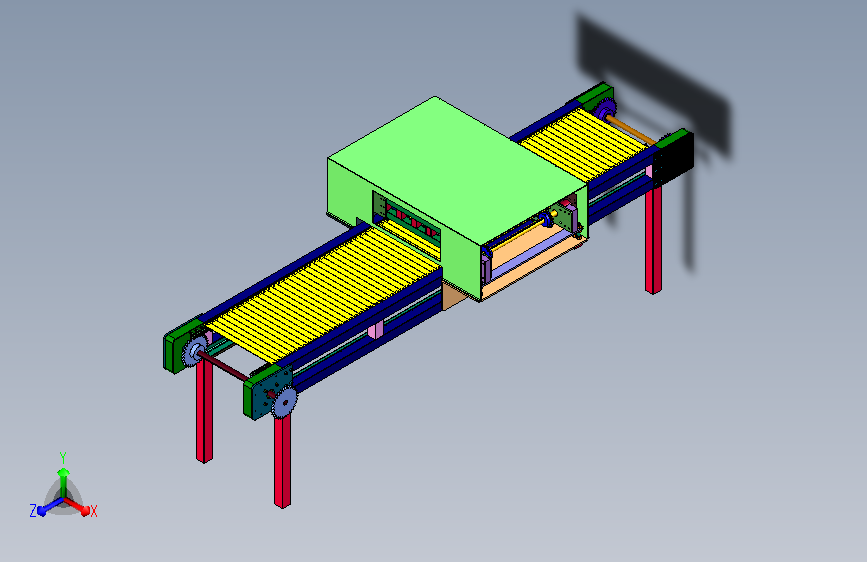Pick the large sprocket gear on the front teal end plate
The height and width of the screenshot is (562, 867).
284,402
